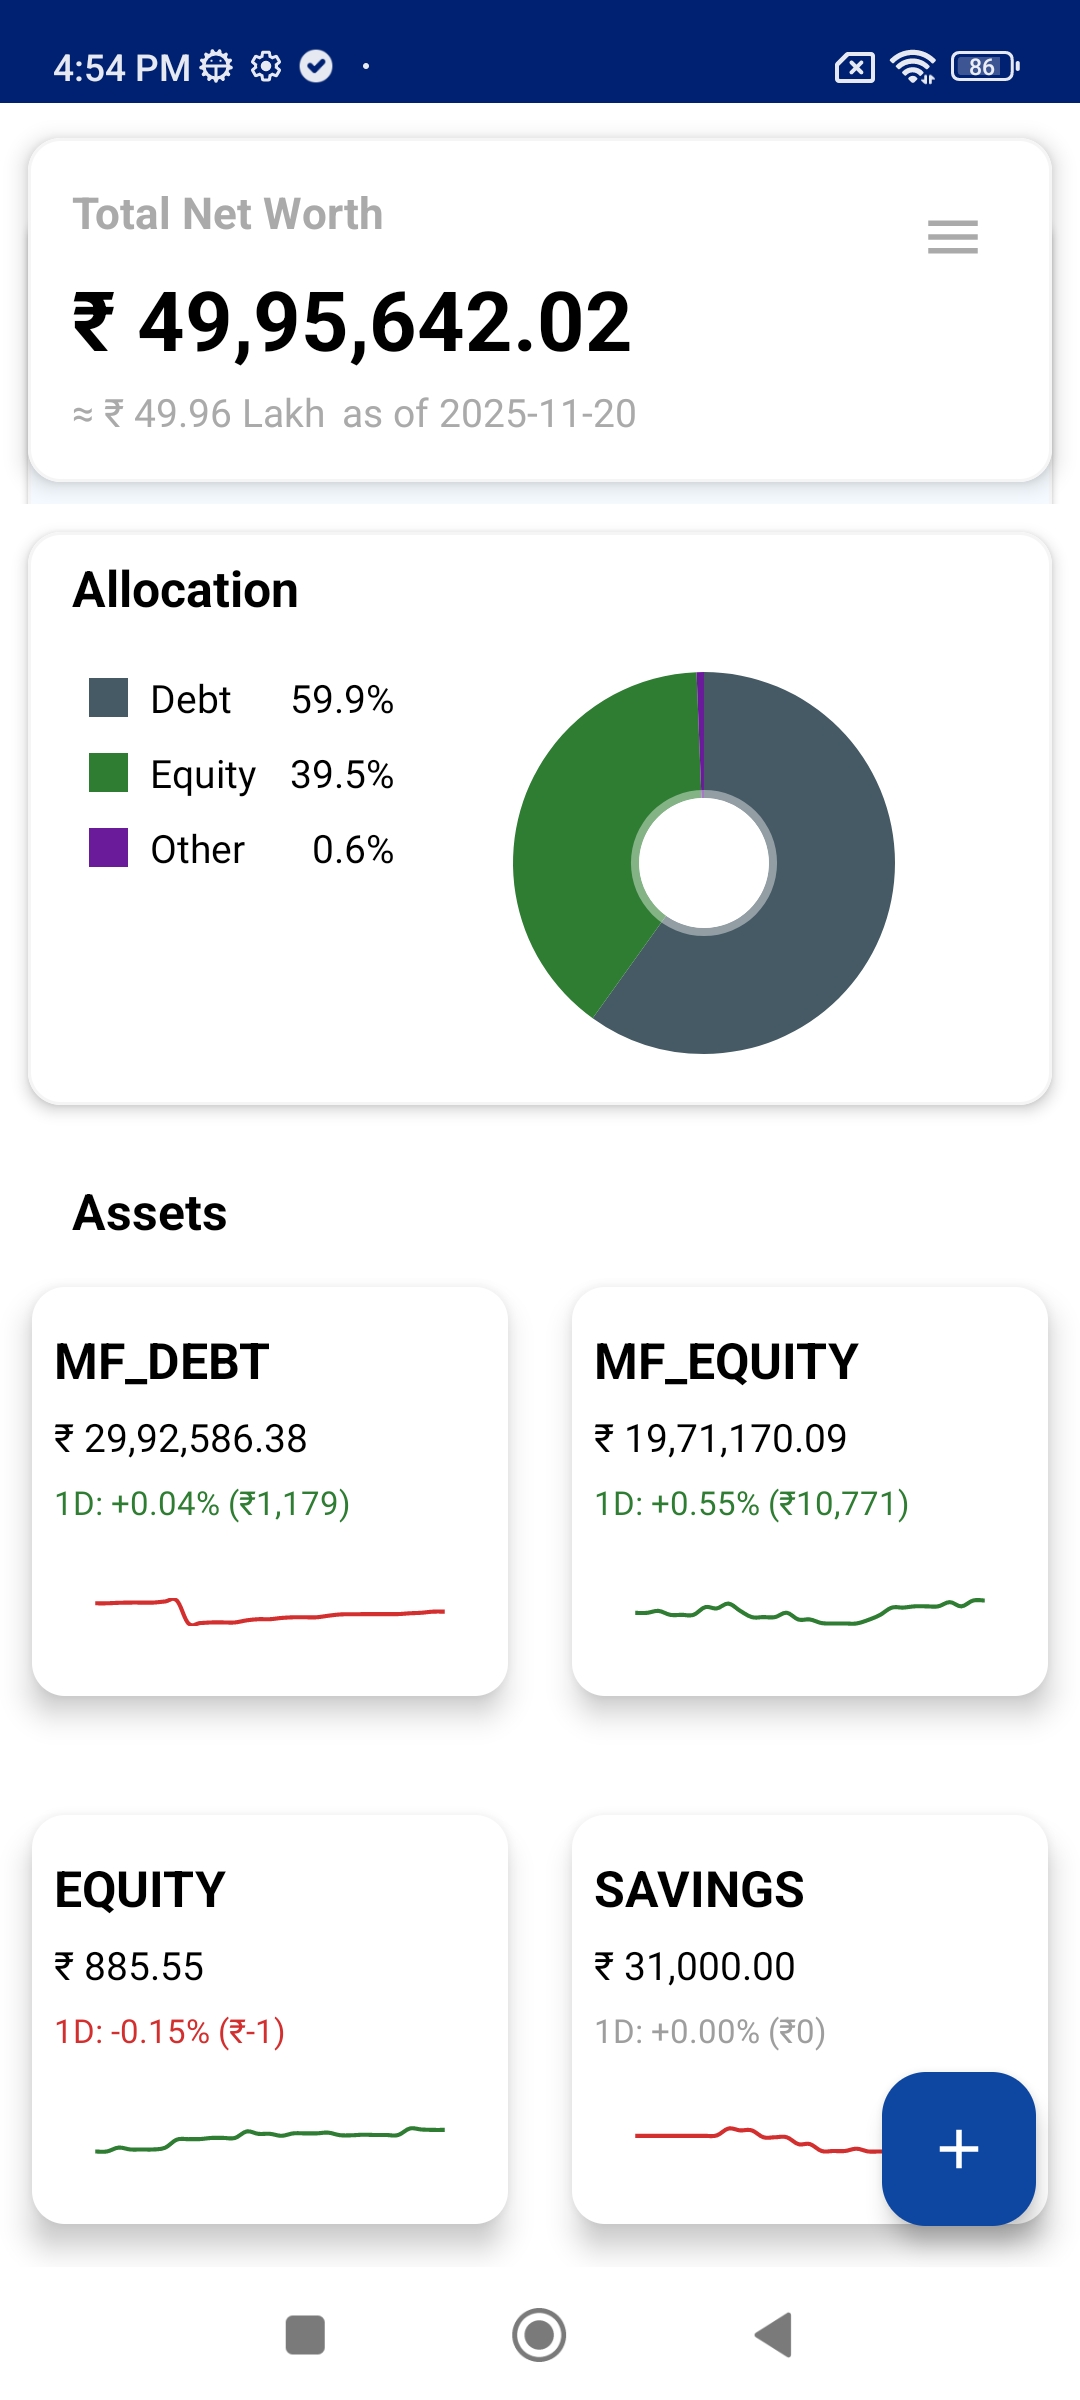1080x2400 pixels.
Task: Tap the battery indicator icon
Action: click(984, 67)
